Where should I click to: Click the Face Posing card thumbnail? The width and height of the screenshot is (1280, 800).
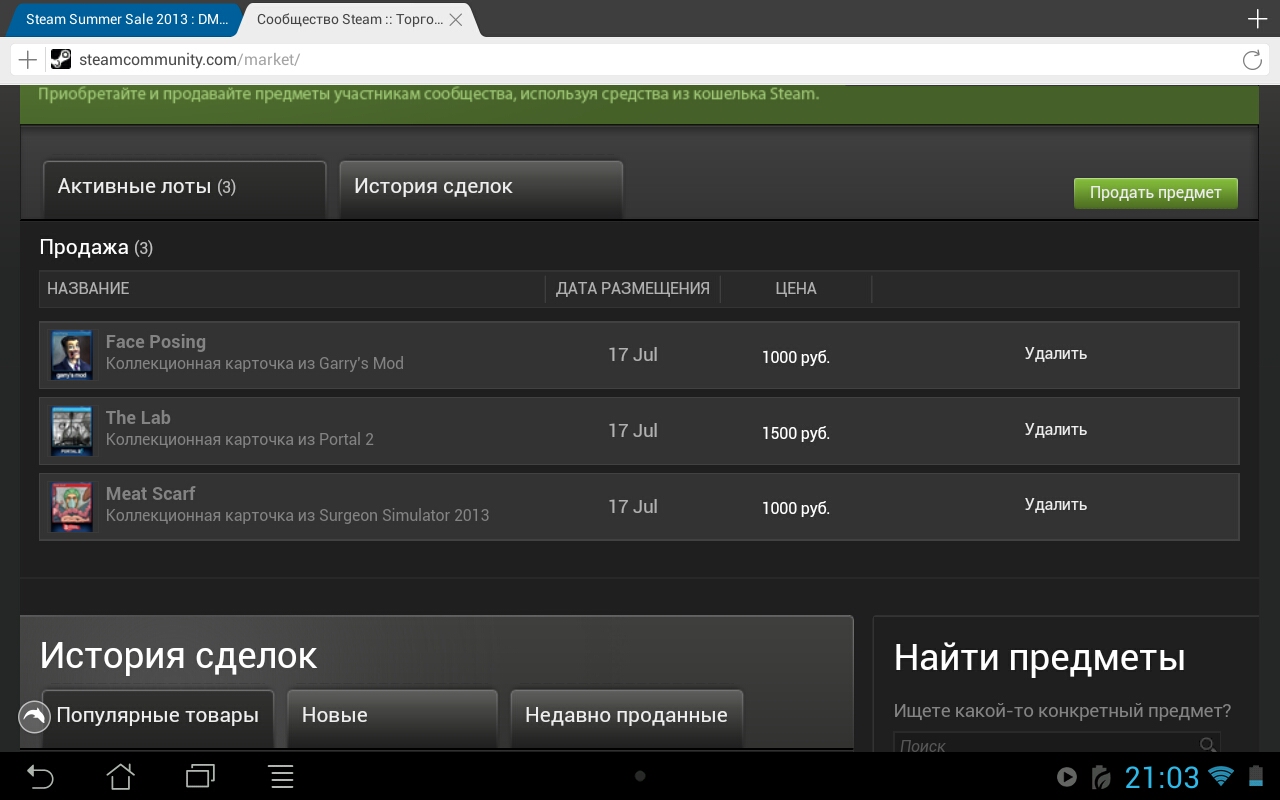(x=71, y=355)
